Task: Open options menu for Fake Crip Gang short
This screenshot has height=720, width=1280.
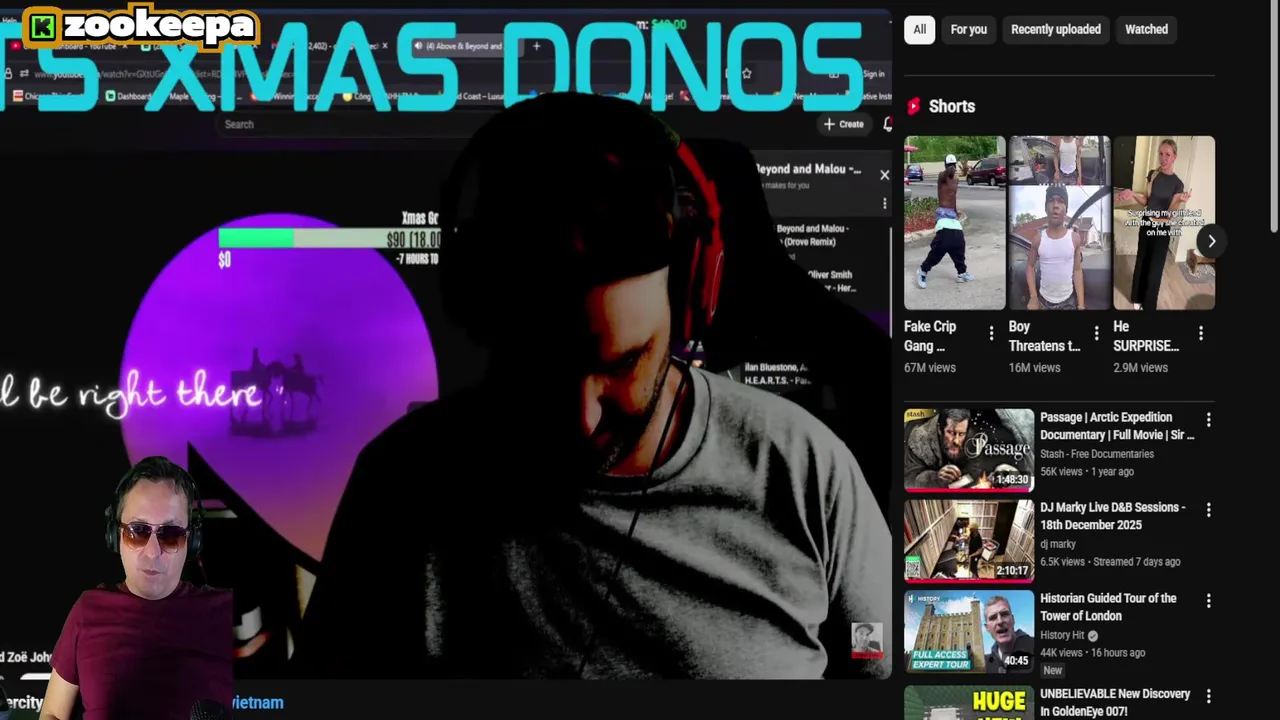Action: 991,333
